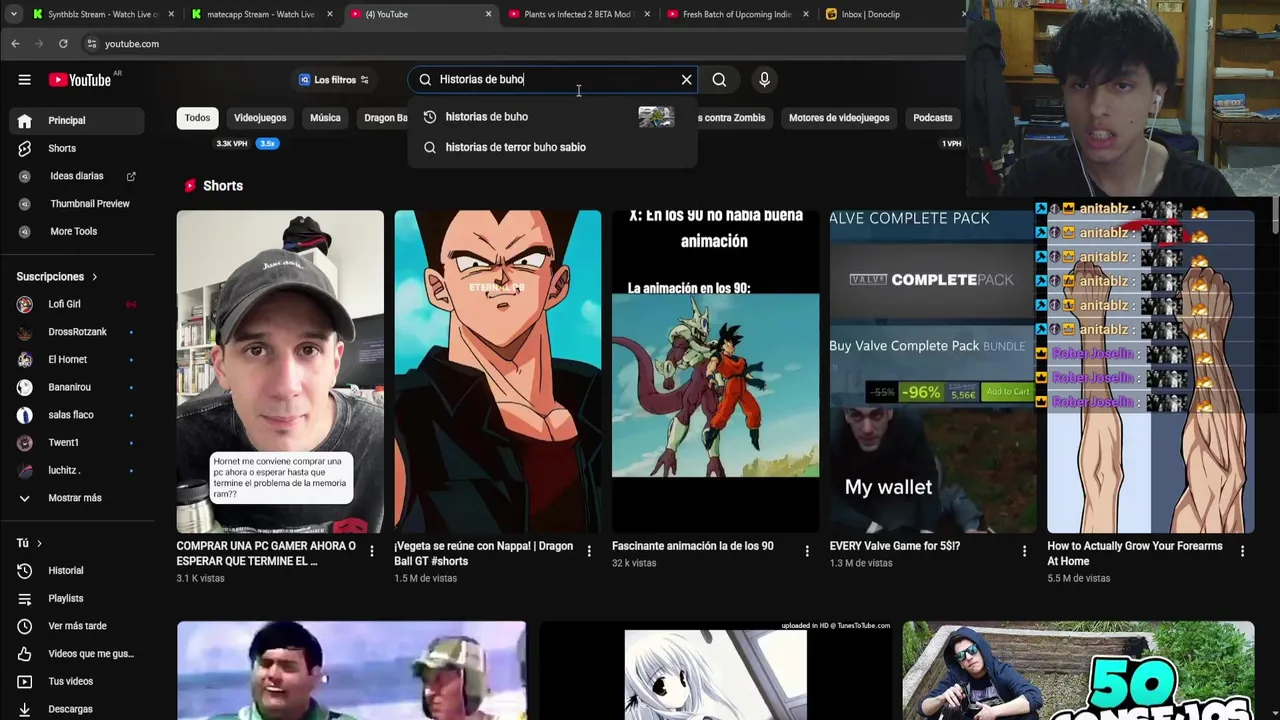Click the magnifier search button
Image resolution: width=1280 pixels, height=720 pixels.
pyautogui.click(x=719, y=80)
